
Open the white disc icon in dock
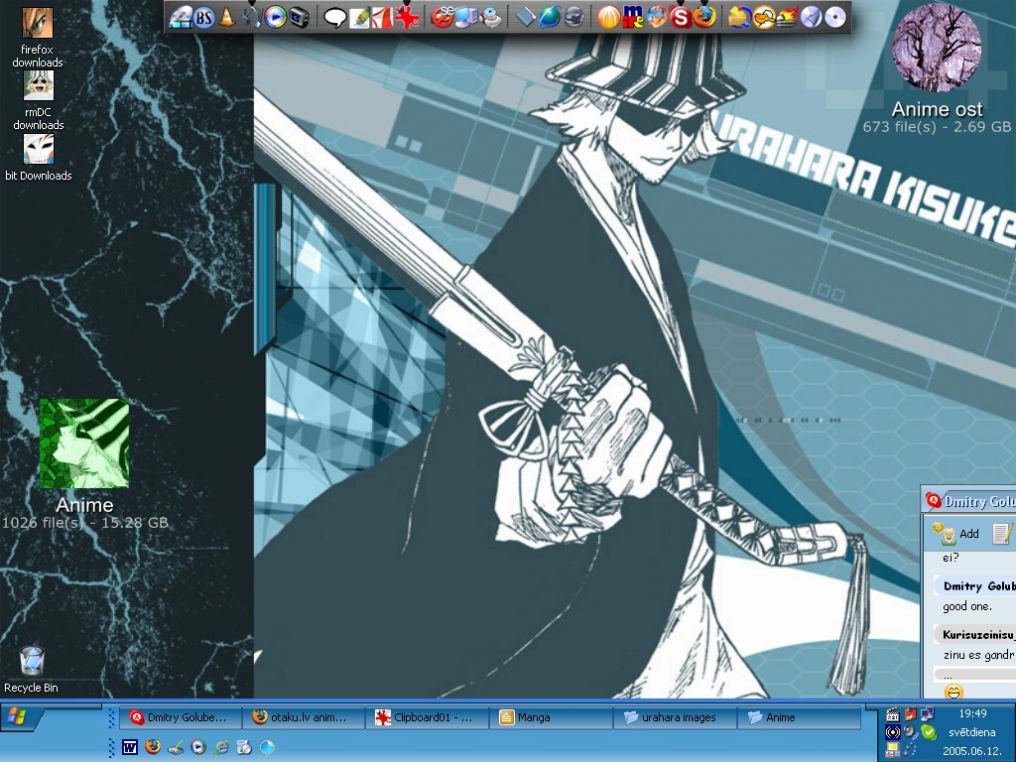point(836,17)
